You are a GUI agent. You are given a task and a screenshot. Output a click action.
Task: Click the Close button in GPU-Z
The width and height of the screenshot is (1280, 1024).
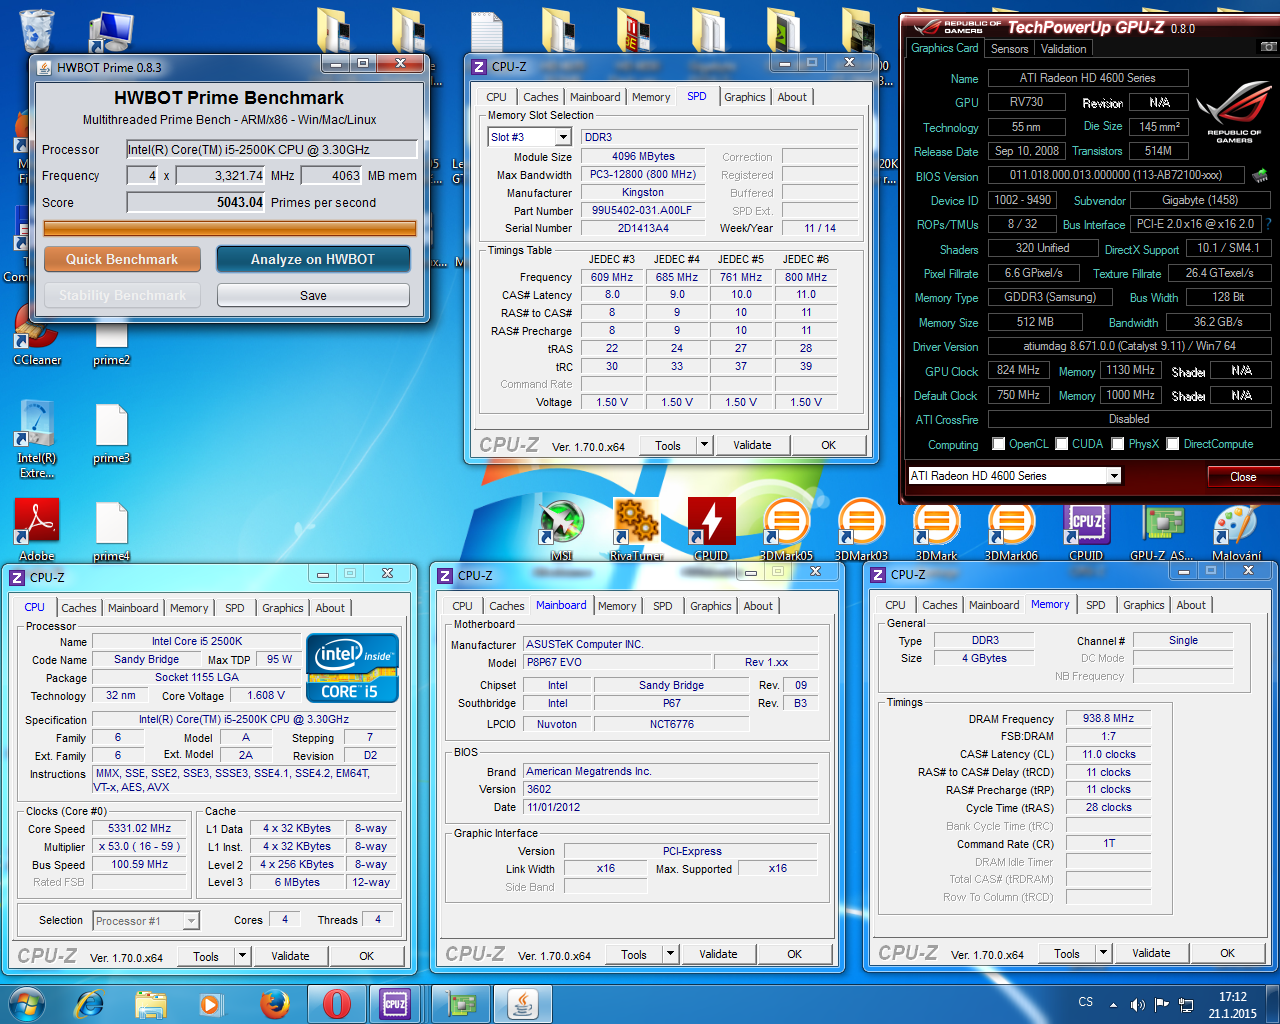(1243, 476)
